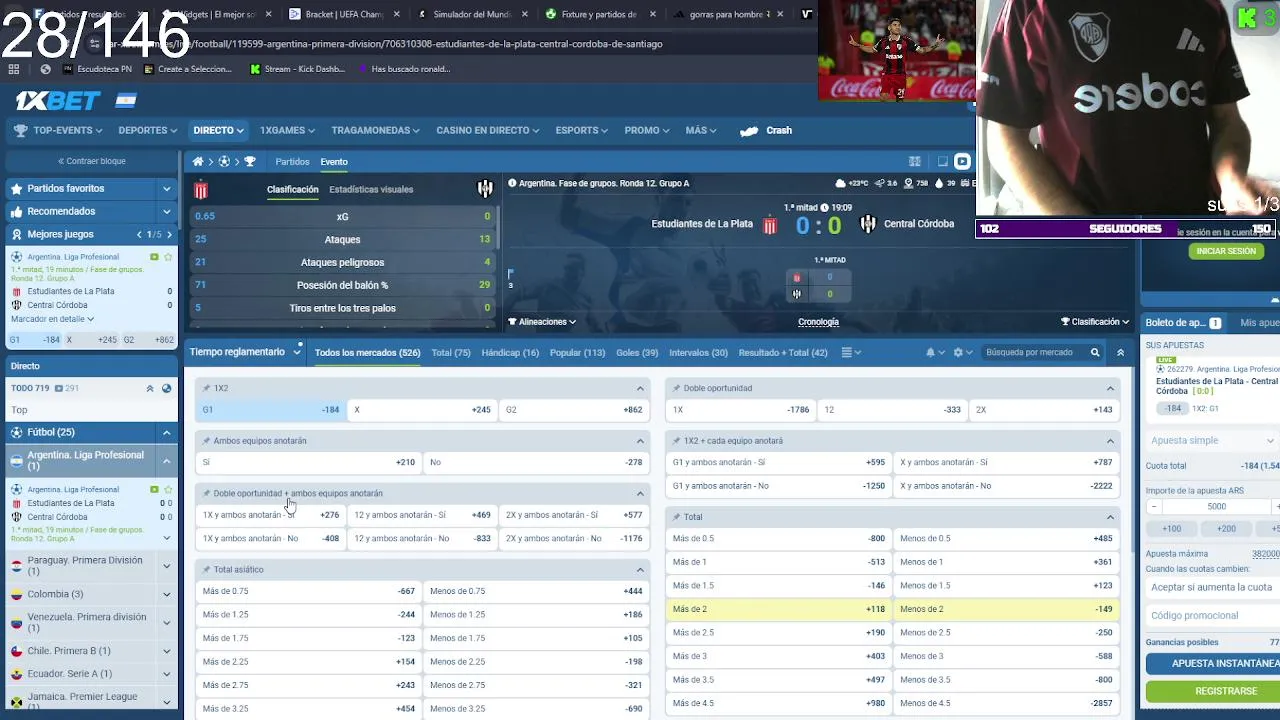Go to previous Mejores juegos slide

(x=139, y=234)
